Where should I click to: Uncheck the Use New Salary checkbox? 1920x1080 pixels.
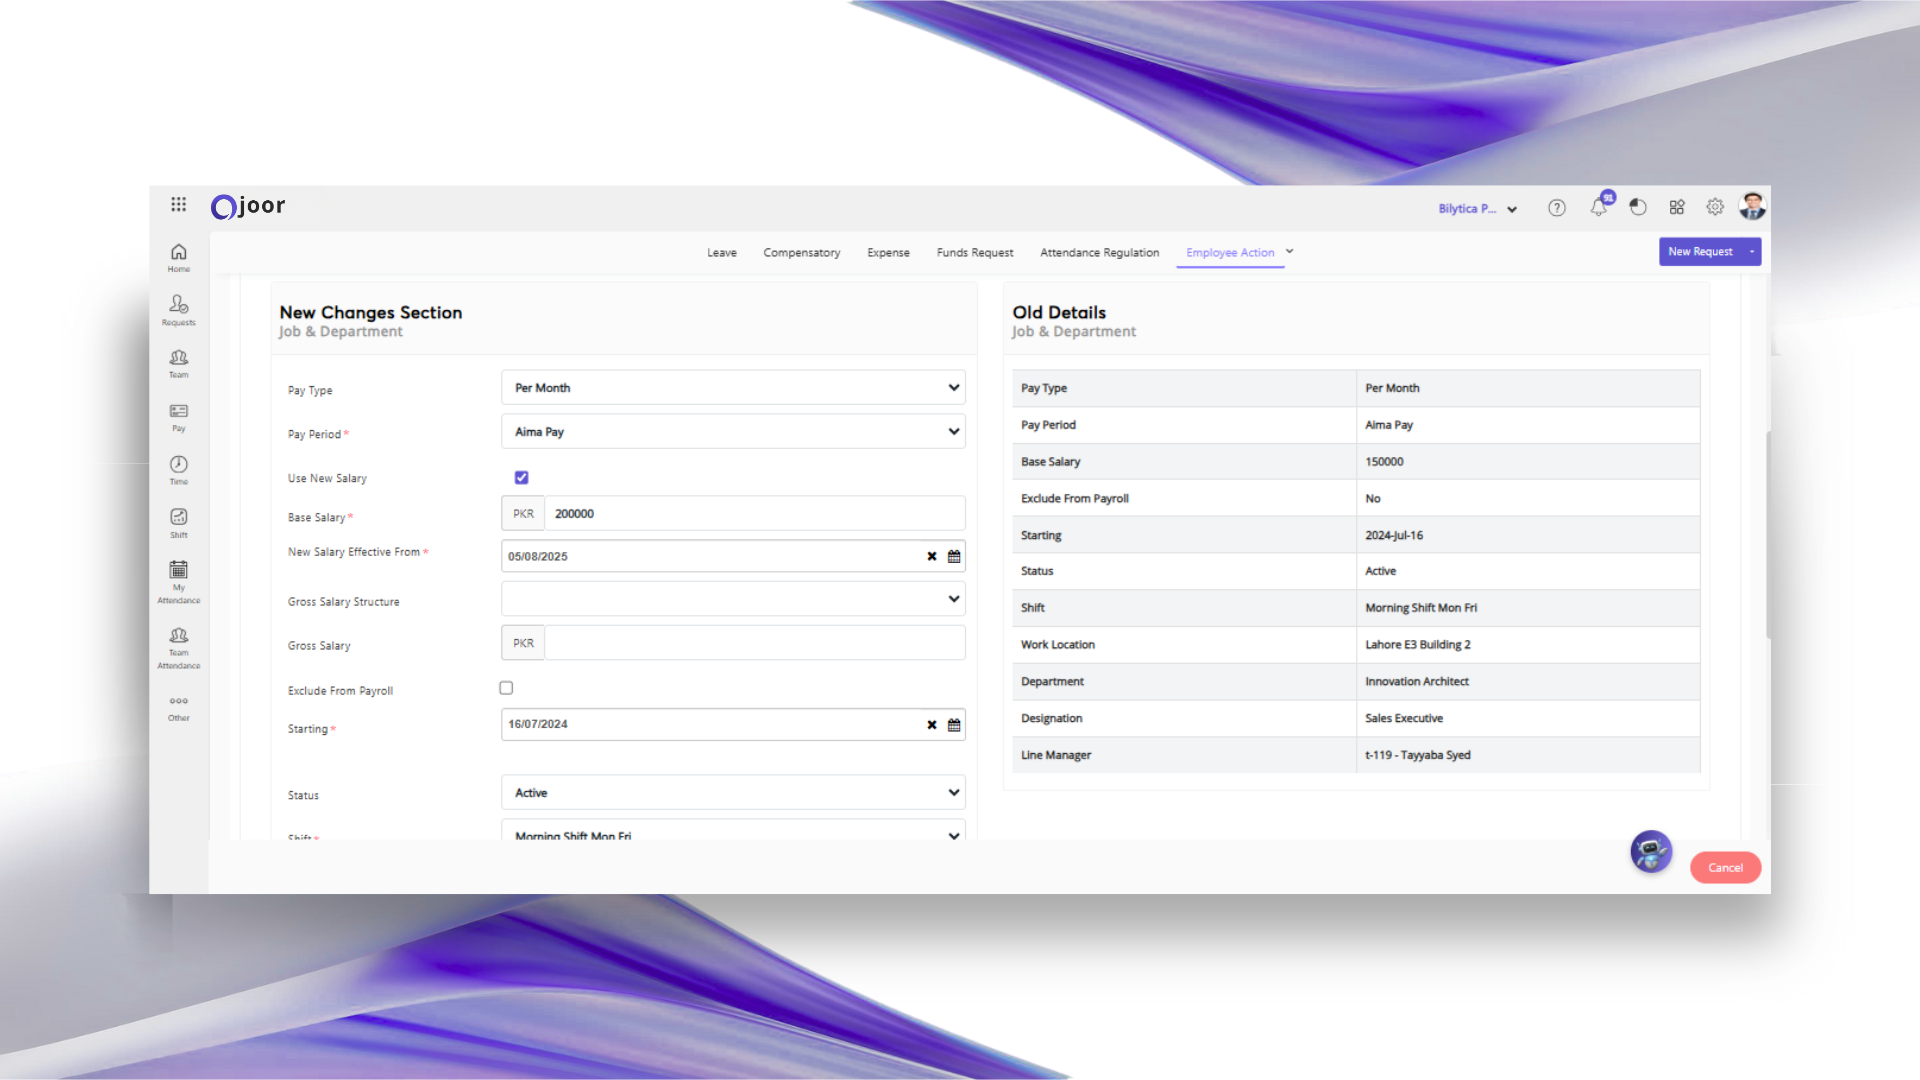click(x=521, y=478)
